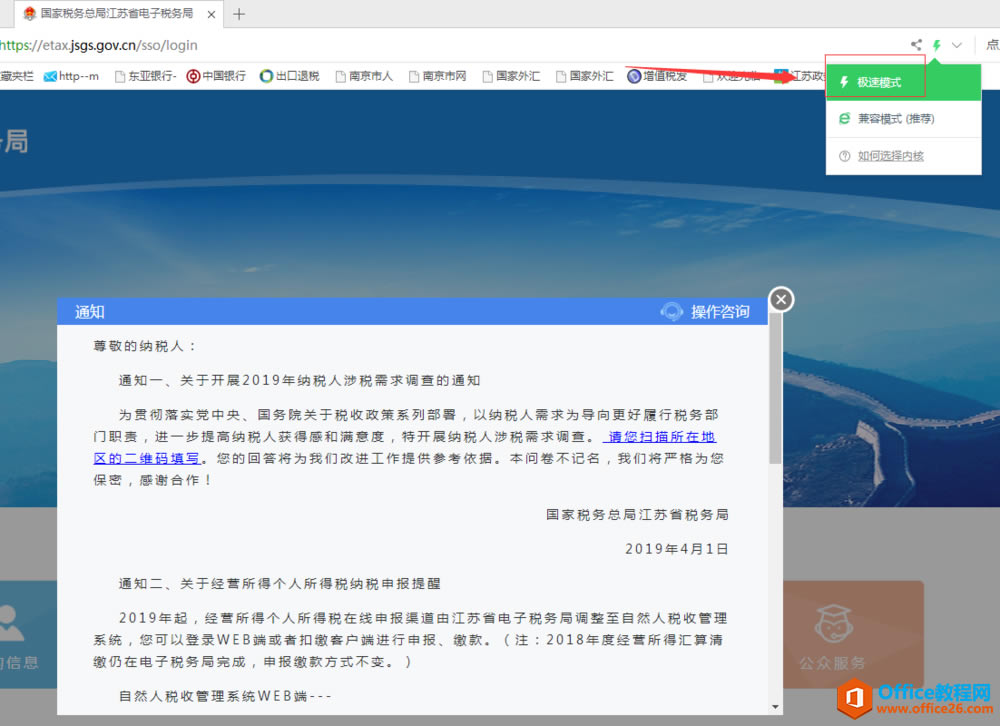This screenshot has width=1000, height=726.
Task: Open the 东亚银行 bookmark
Action: point(145,77)
